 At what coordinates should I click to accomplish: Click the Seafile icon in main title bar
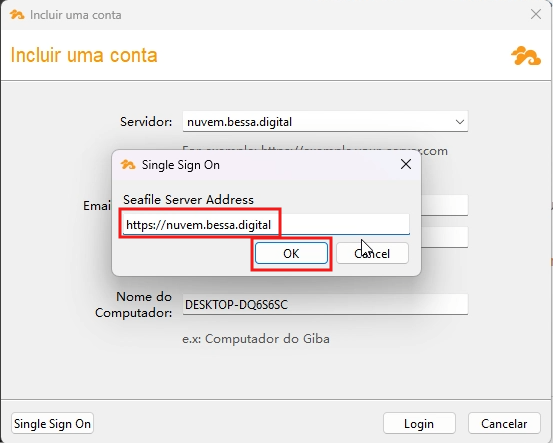click(x=17, y=15)
